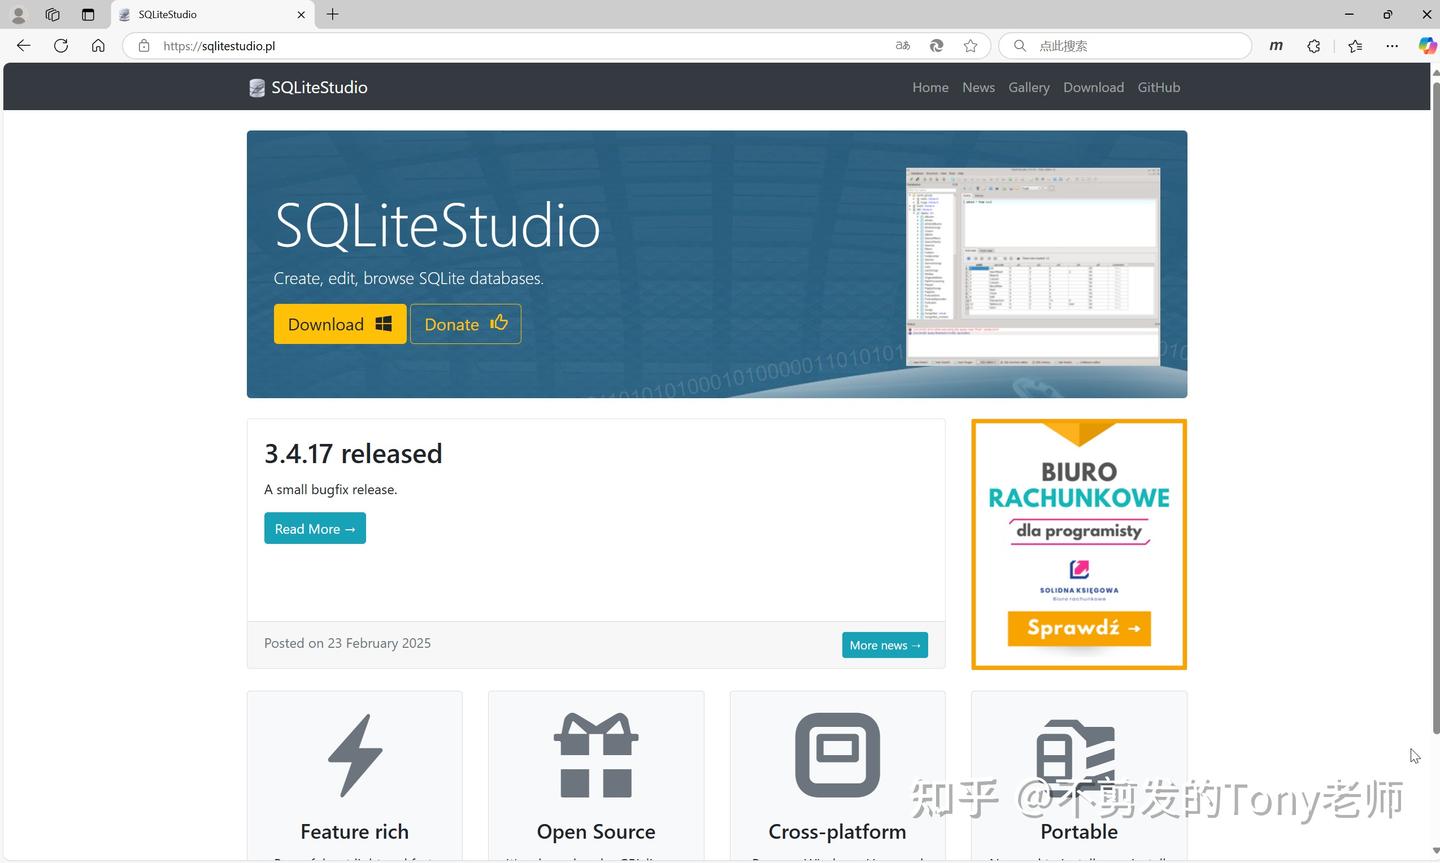1440x863 pixels.
Task: Open the Settings and more menu
Action: click(1391, 45)
